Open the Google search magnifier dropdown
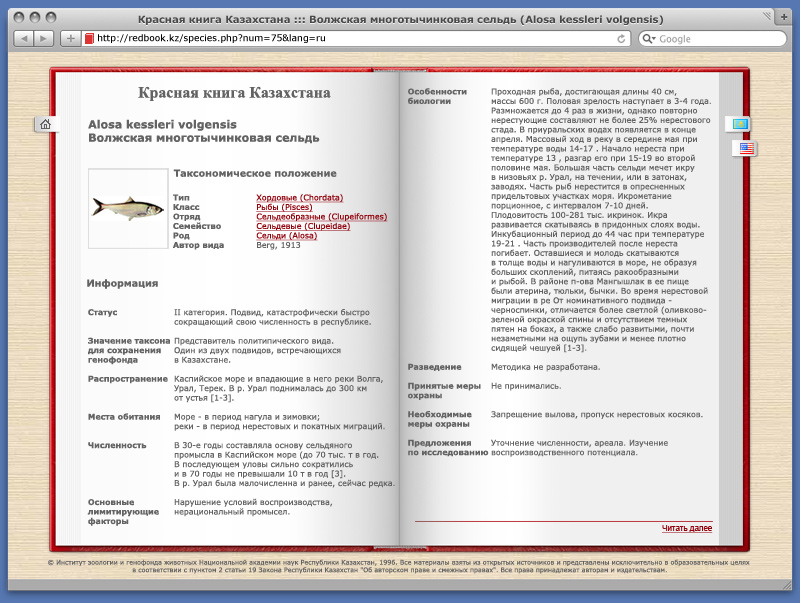 coord(648,39)
